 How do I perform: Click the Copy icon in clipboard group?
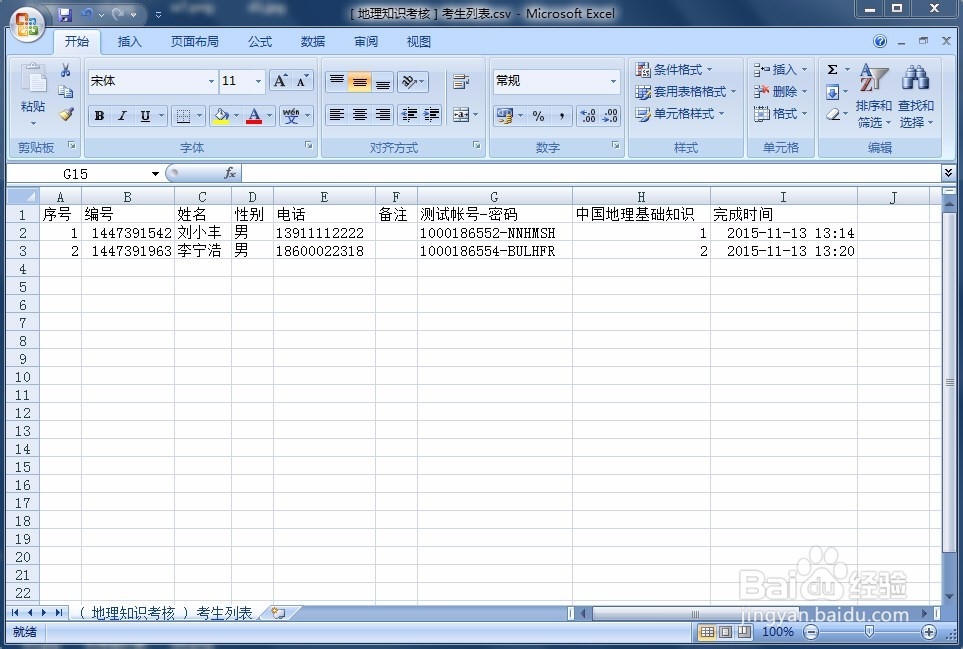(66, 92)
